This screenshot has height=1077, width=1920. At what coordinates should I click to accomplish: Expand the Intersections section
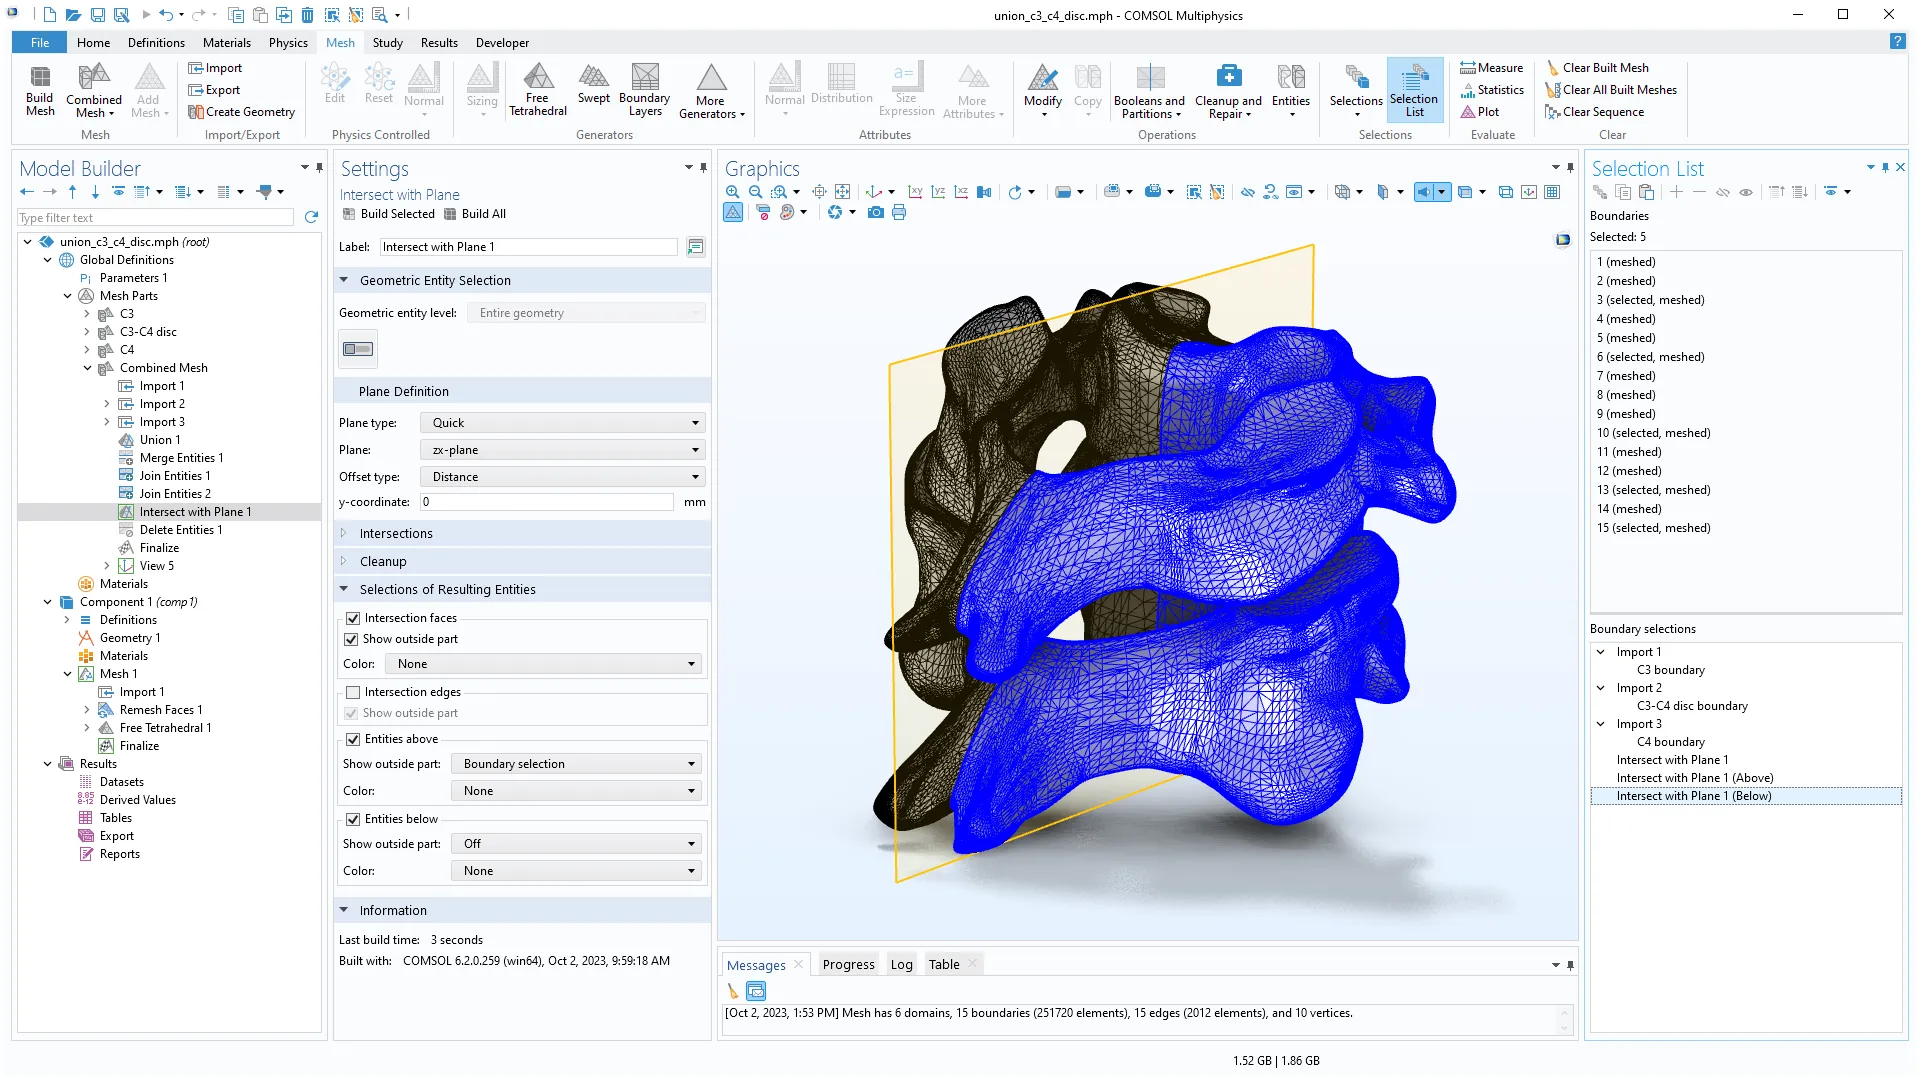tap(396, 534)
